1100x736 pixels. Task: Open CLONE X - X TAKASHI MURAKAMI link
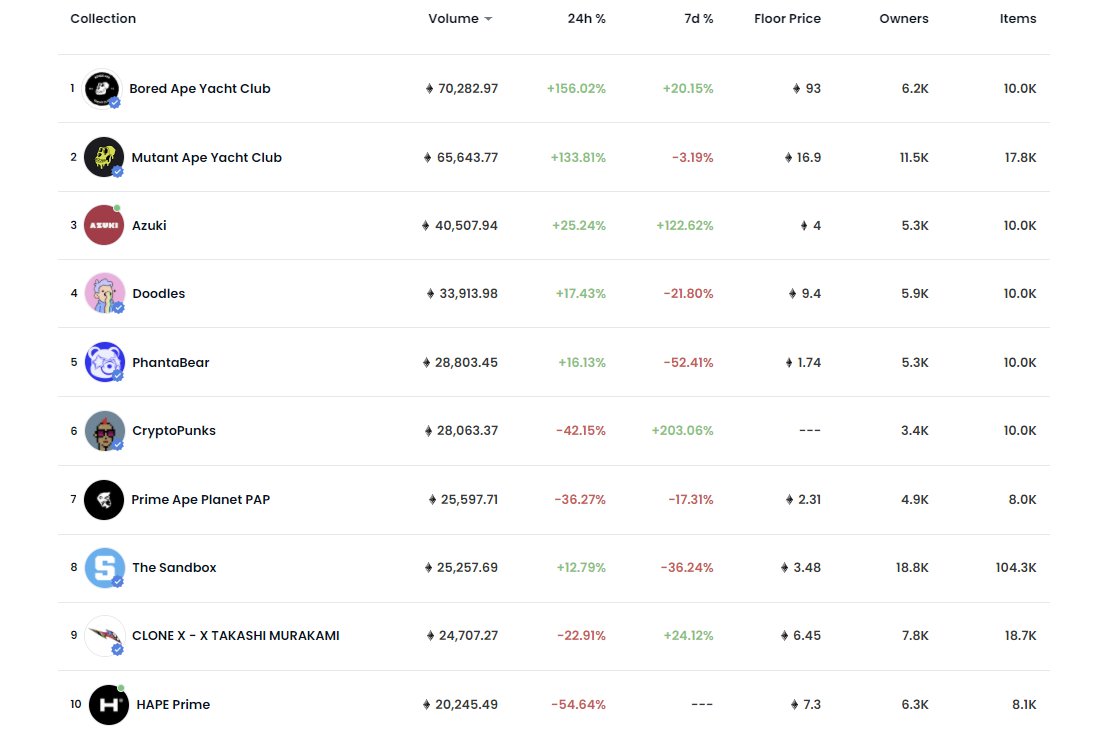(x=236, y=636)
